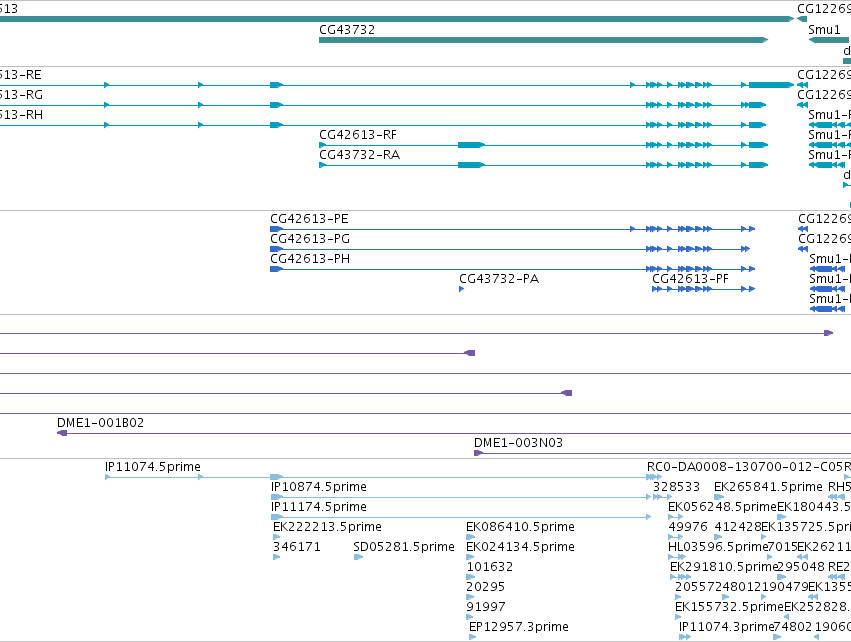The height and width of the screenshot is (642, 851).
Task: Open the EK086410.5prime EST label
Action: (x=520, y=527)
